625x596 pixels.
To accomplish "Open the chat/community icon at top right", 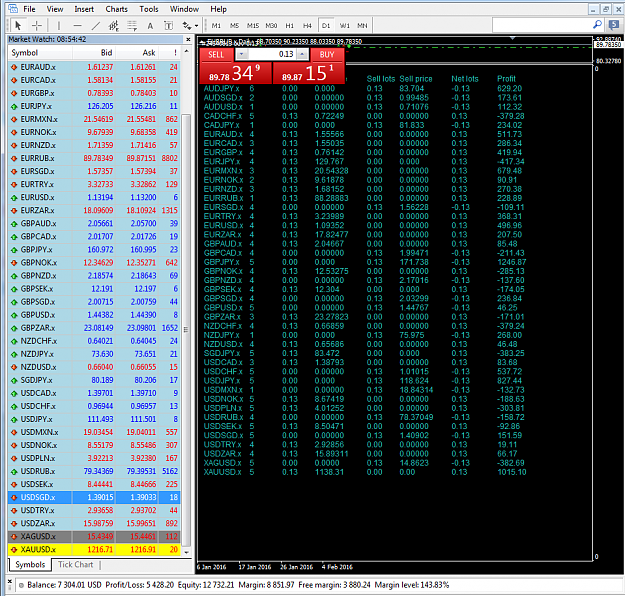I will coord(614,25).
